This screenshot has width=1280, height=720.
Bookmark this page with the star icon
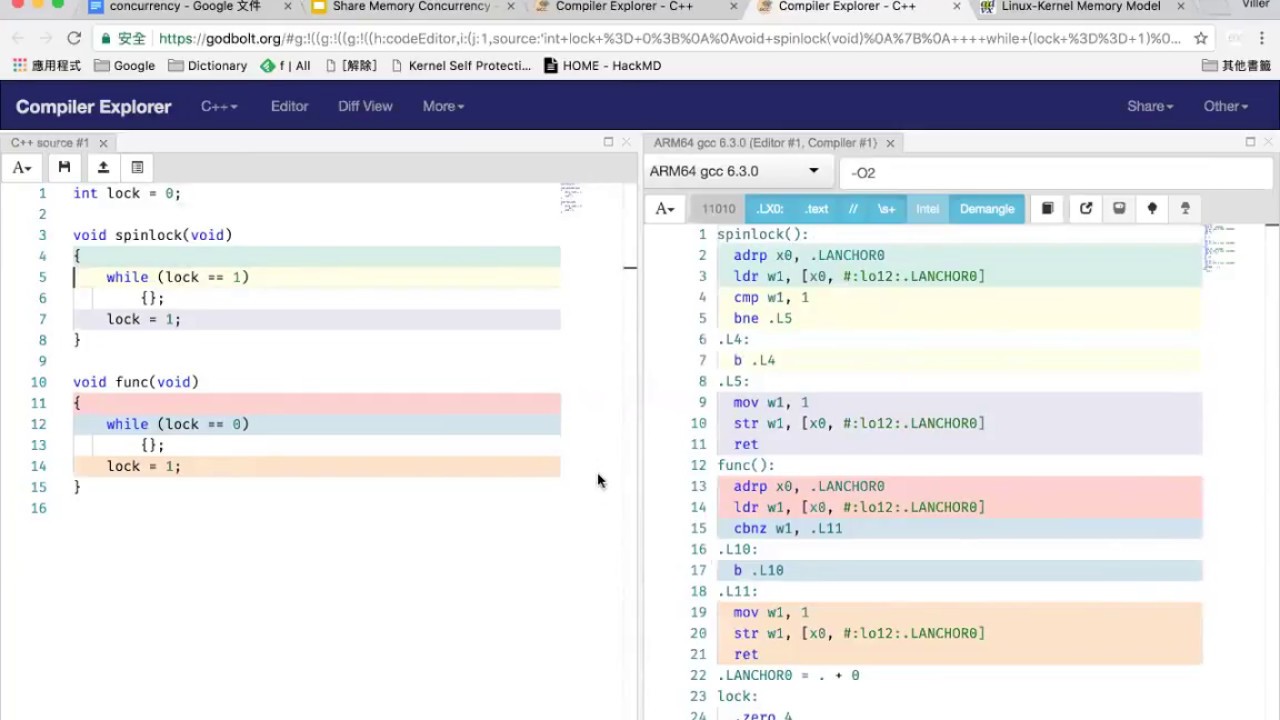[1201, 39]
